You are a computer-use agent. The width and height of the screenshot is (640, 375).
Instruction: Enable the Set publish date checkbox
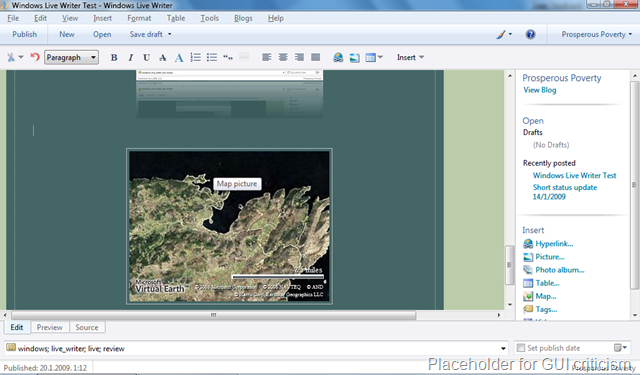(521, 348)
